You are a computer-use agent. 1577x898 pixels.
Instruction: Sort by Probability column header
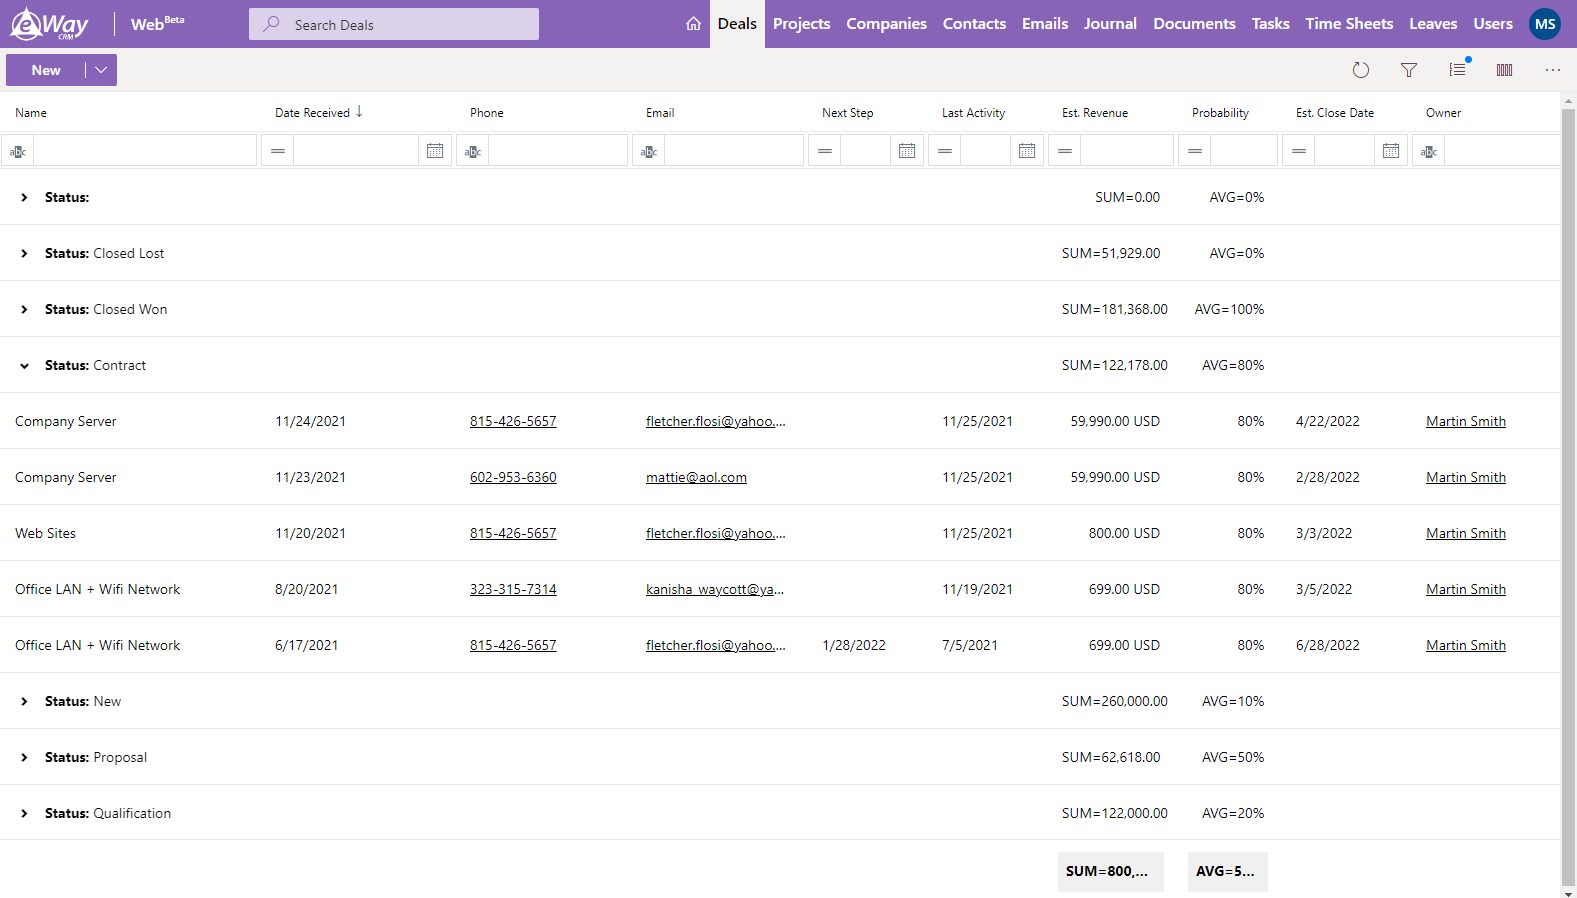coord(1220,113)
